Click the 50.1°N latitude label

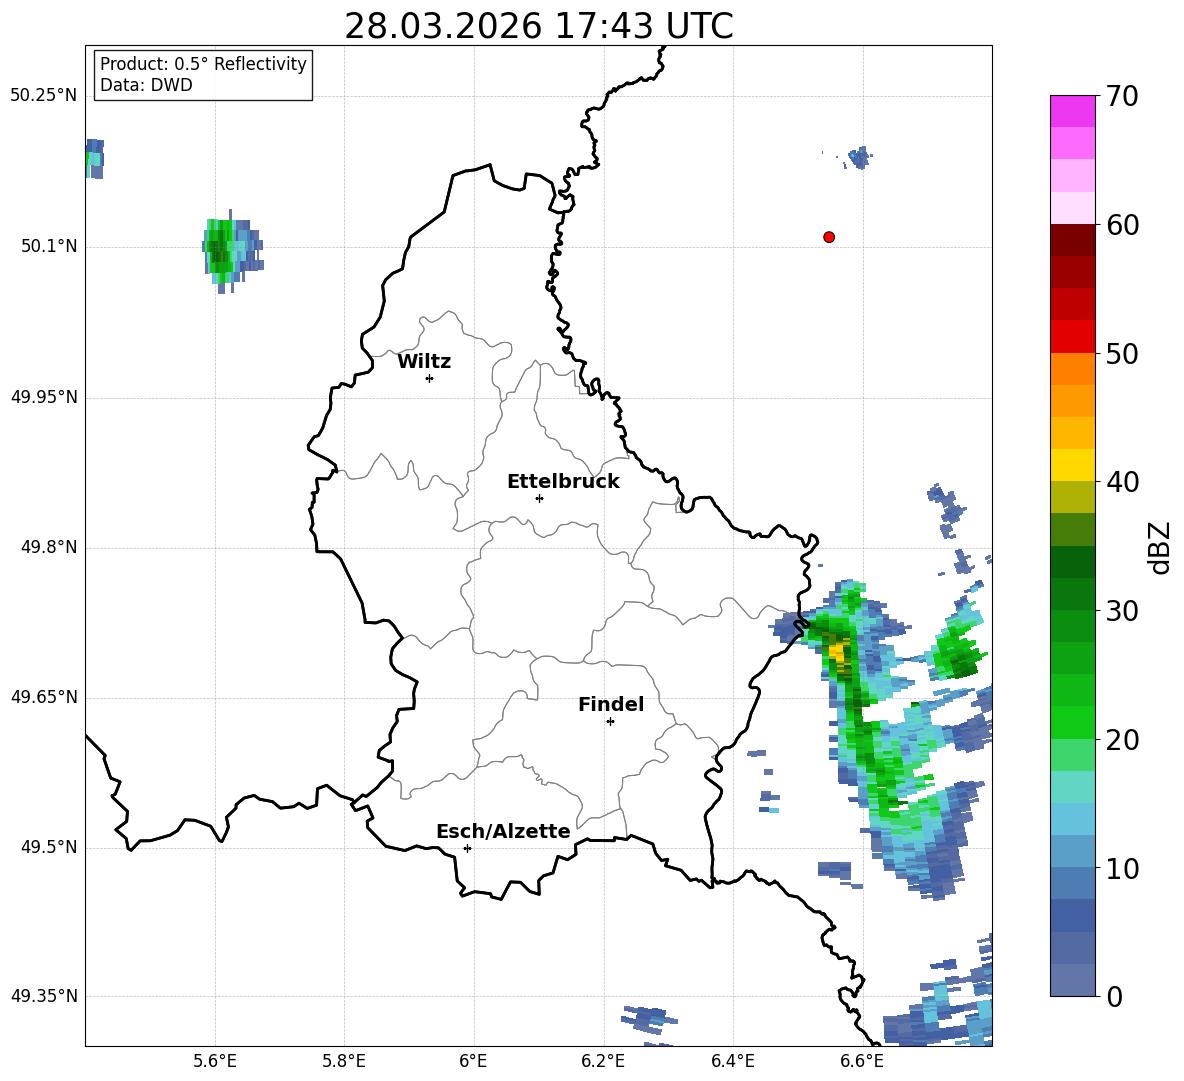[x=49, y=246]
